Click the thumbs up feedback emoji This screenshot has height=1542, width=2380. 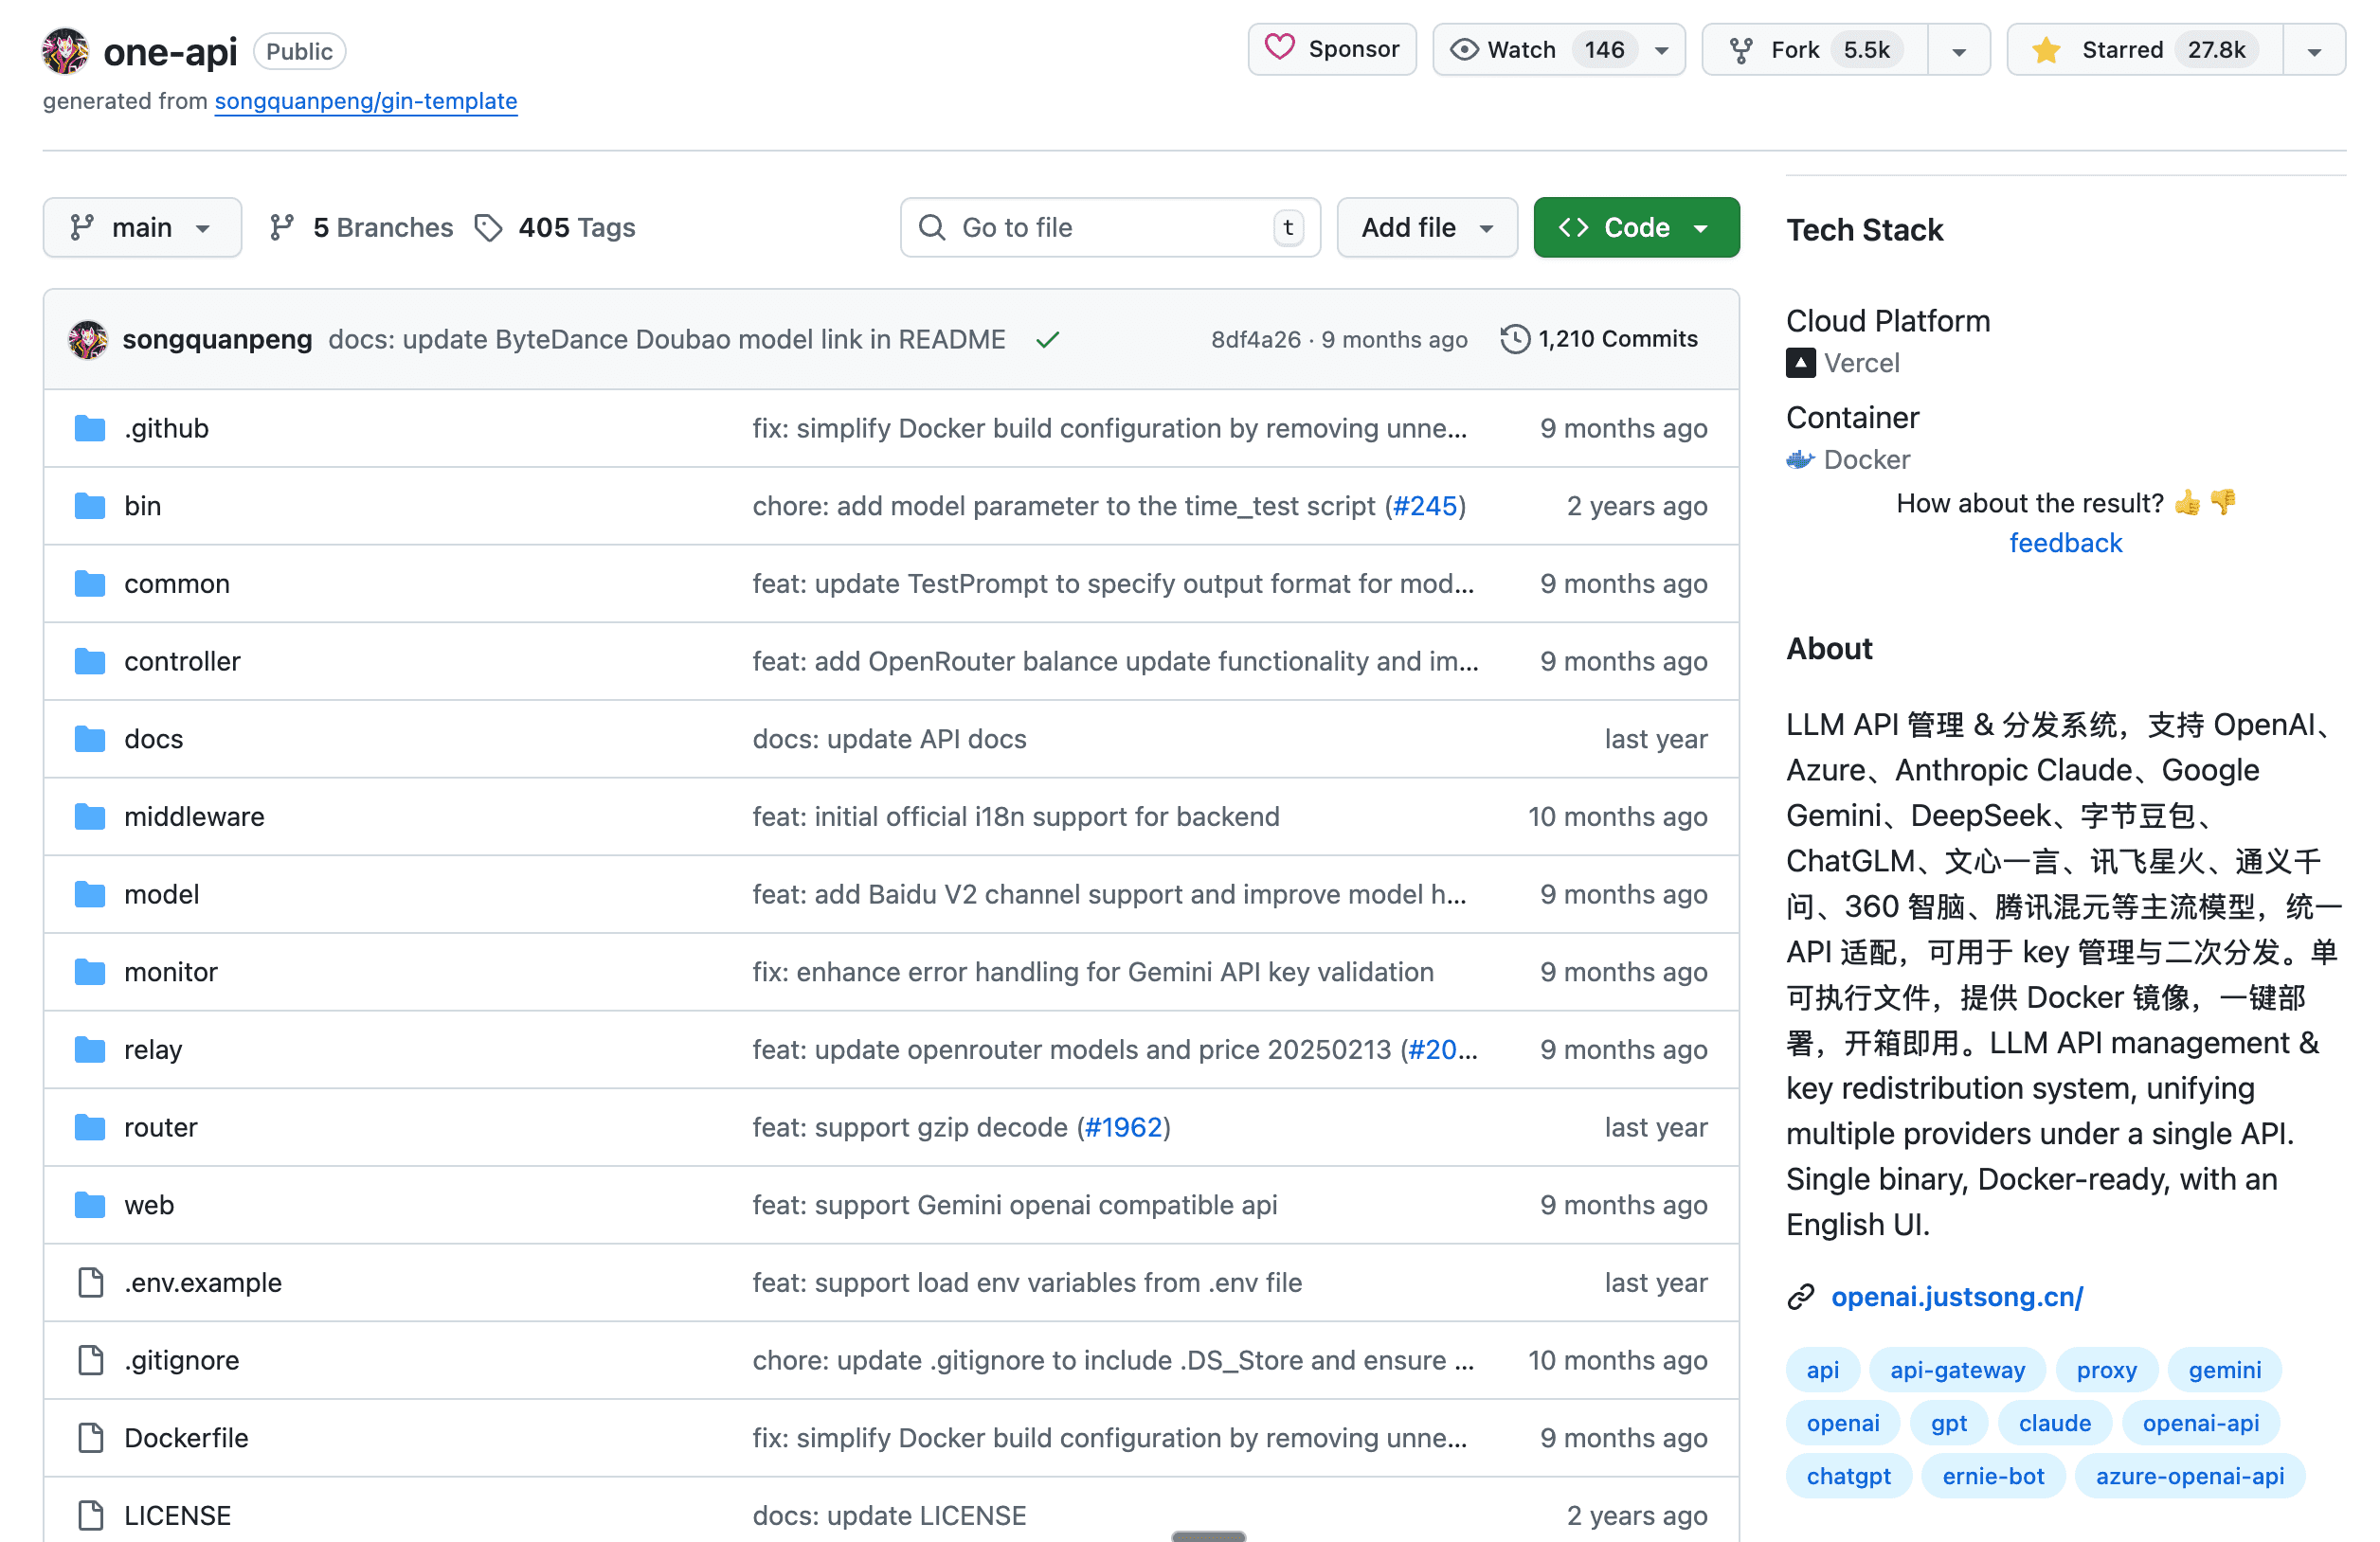pyautogui.click(x=2187, y=503)
